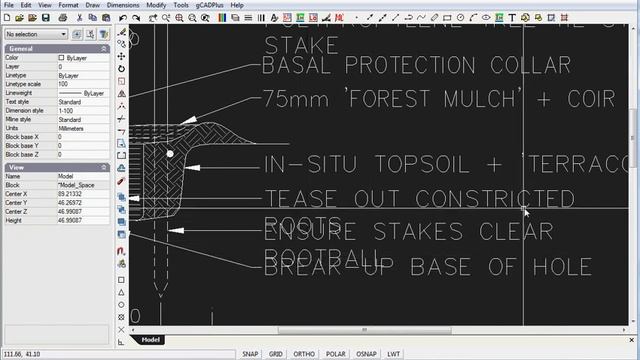Click the Cut (scissors) icon
This screenshot has width=640, height=360.
coord(80,18)
